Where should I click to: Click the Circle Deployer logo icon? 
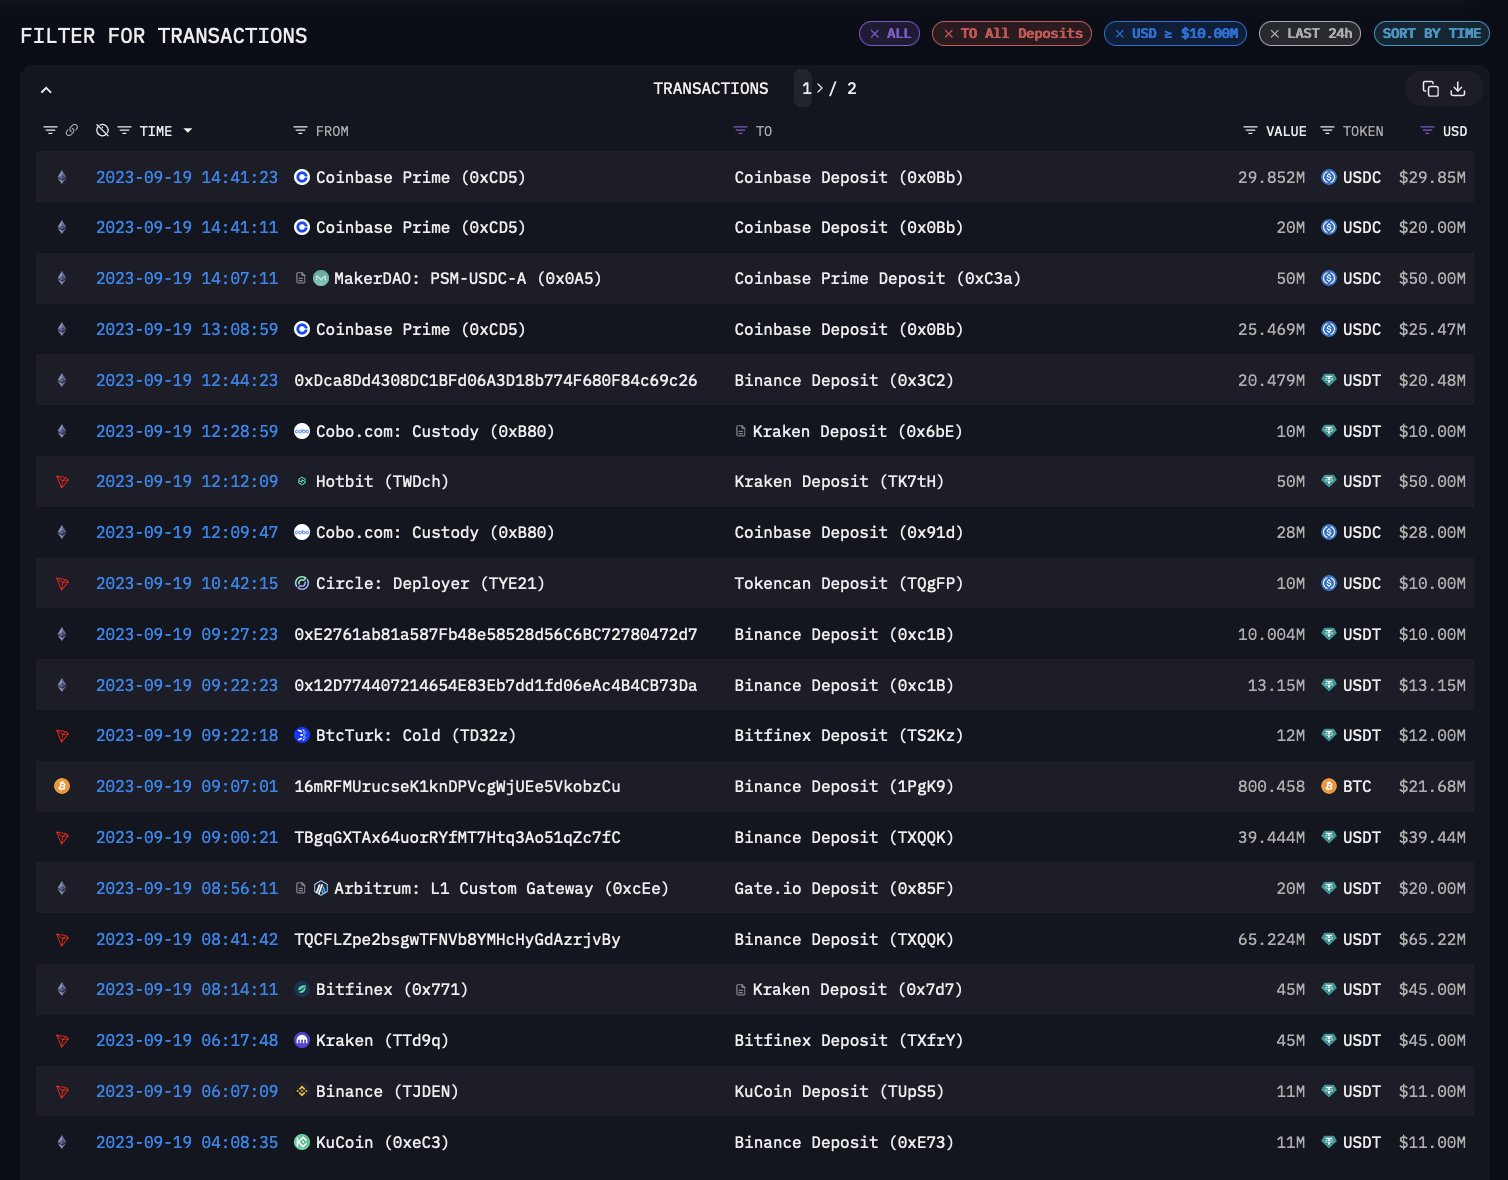pos(302,583)
